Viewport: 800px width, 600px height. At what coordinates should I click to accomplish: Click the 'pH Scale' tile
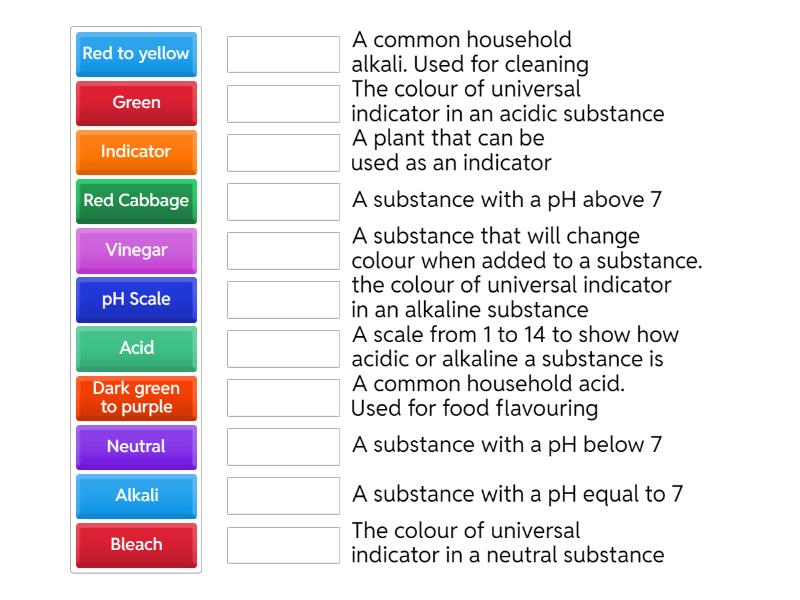(137, 299)
